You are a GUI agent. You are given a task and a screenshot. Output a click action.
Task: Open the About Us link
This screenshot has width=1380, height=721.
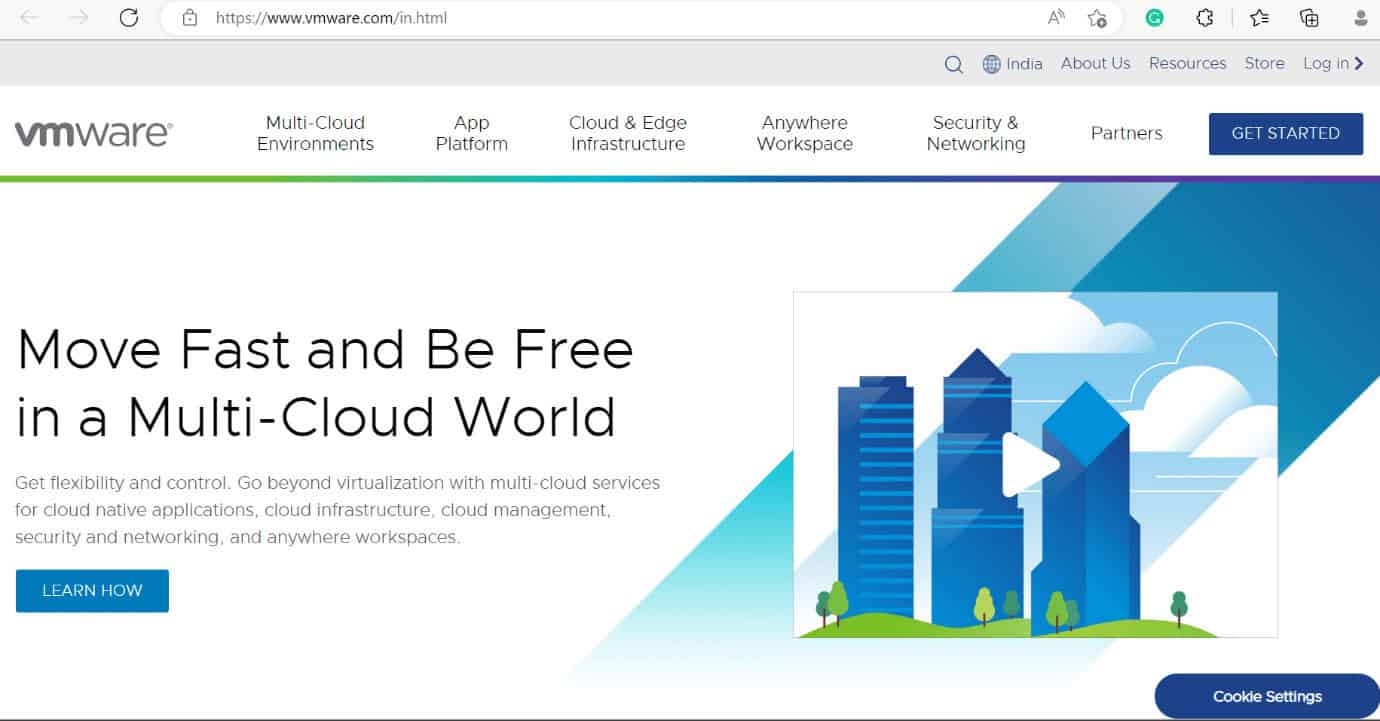click(x=1095, y=63)
